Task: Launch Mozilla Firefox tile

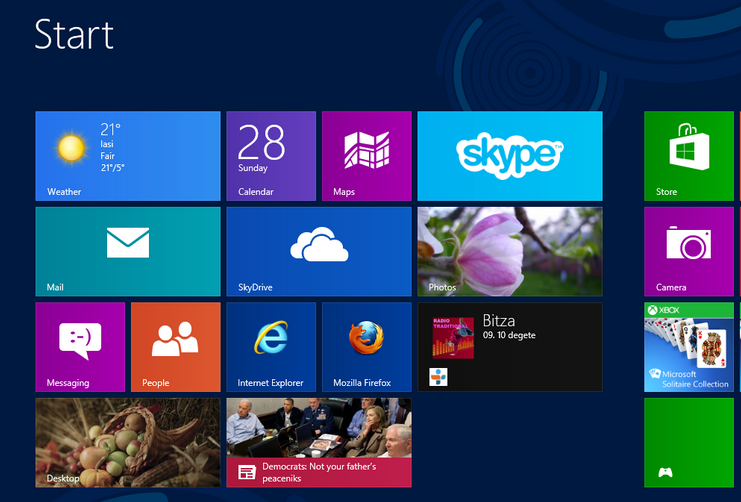Action: [367, 347]
